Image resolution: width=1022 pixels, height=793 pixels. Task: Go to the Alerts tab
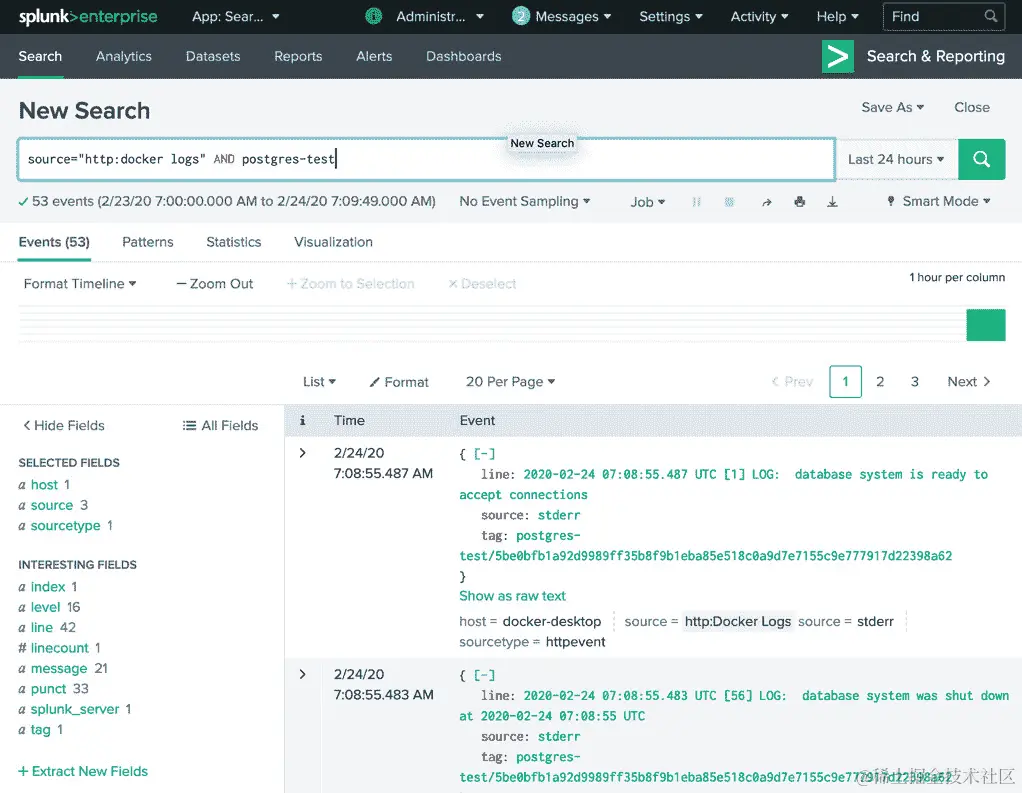click(x=374, y=57)
